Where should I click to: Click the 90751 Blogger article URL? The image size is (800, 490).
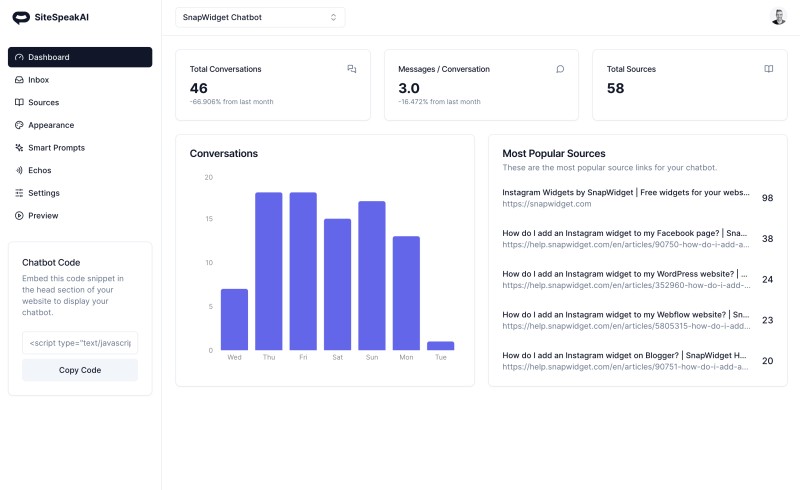(x=625, y=367)
